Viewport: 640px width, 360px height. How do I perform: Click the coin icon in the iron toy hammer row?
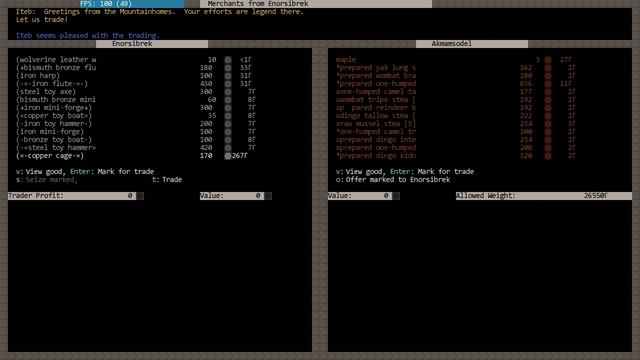click(x=228, y=124)
